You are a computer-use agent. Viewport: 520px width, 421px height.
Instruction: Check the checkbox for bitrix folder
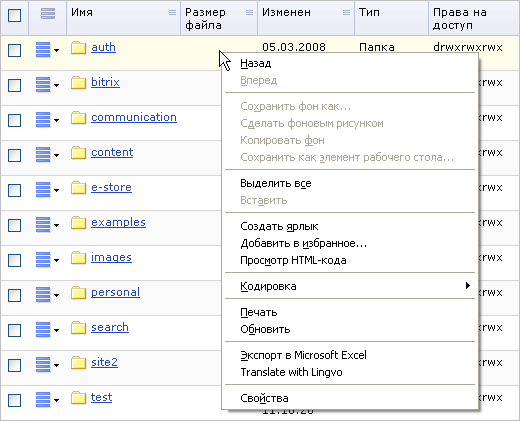[x=15, y=85]
